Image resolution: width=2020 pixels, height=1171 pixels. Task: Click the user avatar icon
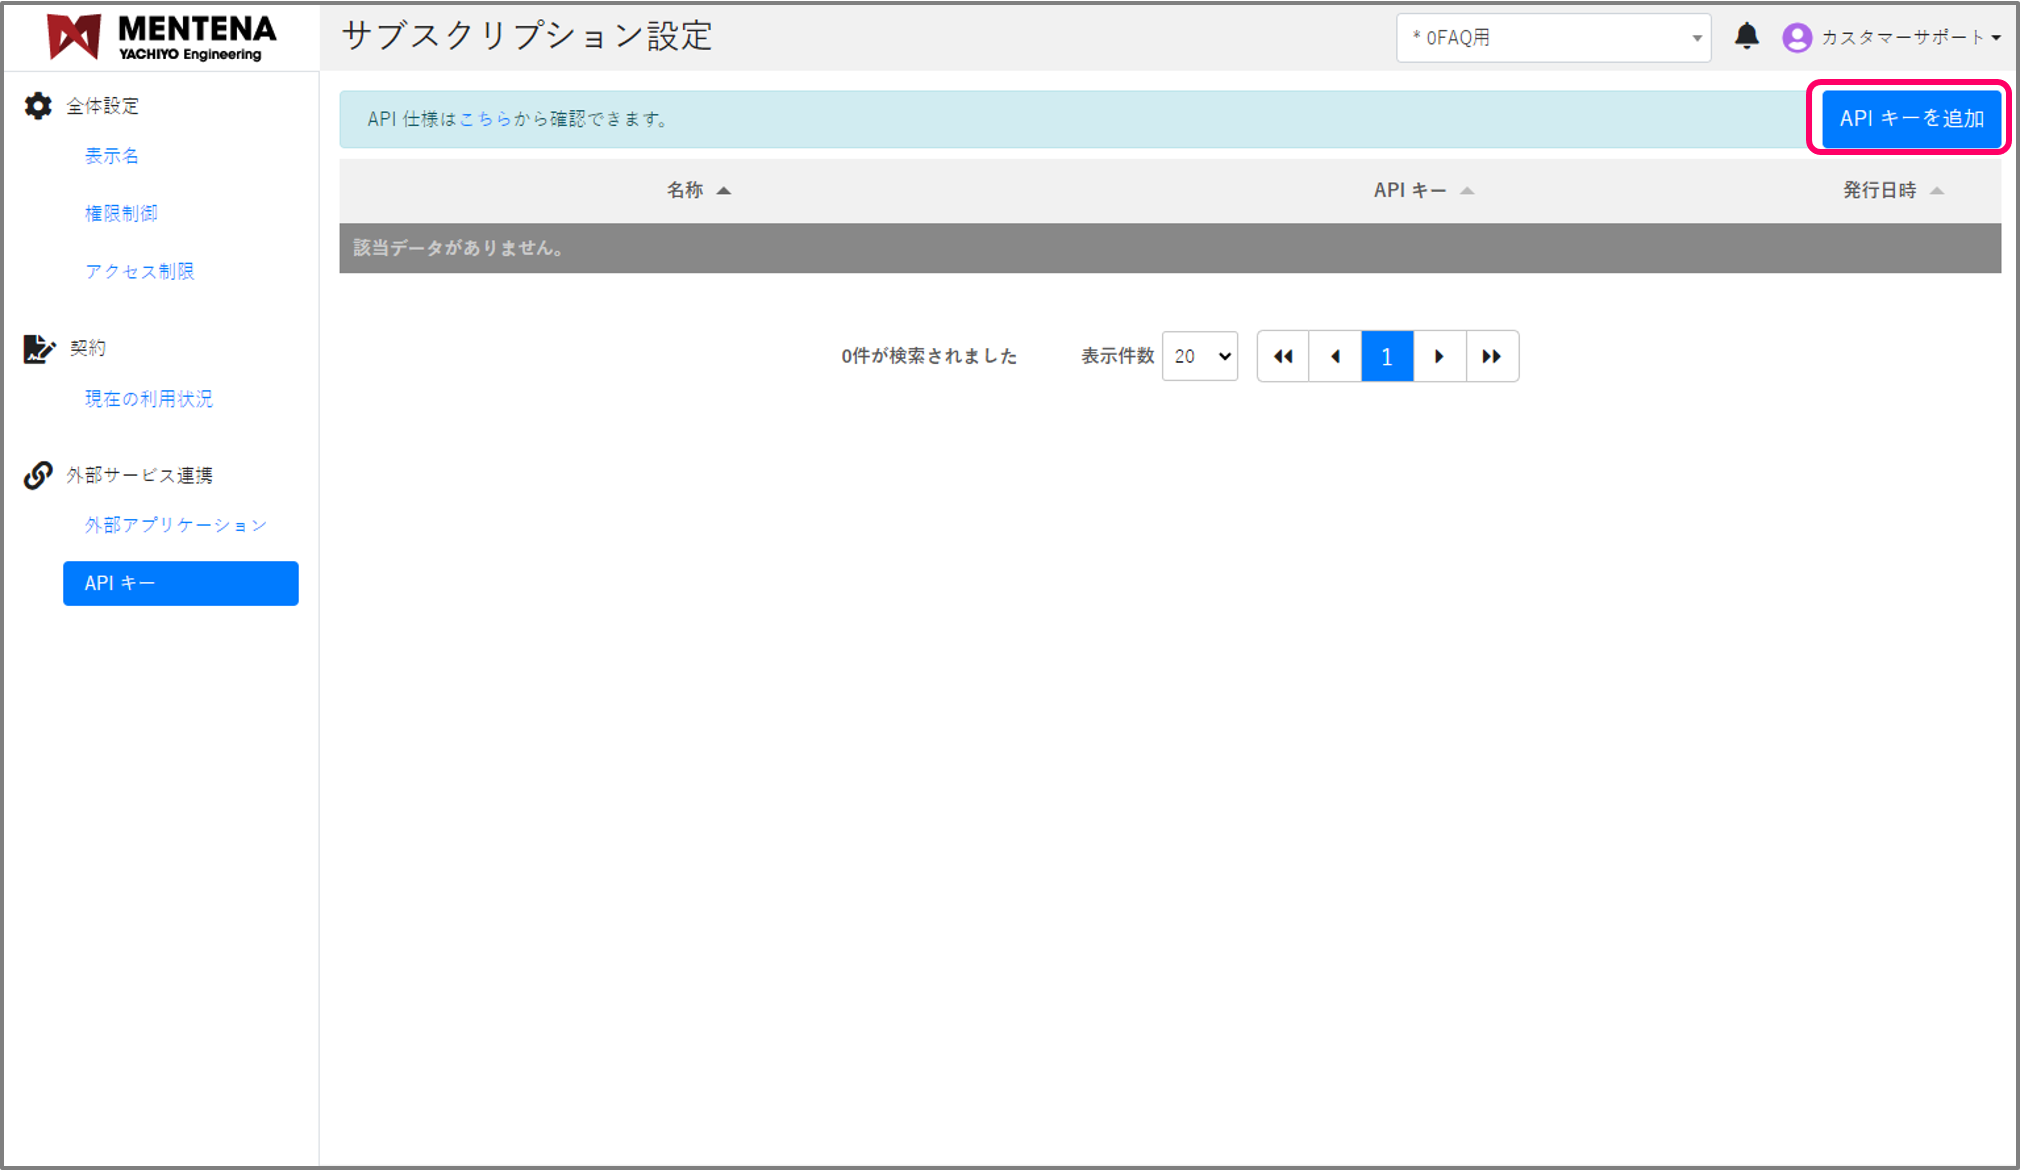(x=1797, y=37)
